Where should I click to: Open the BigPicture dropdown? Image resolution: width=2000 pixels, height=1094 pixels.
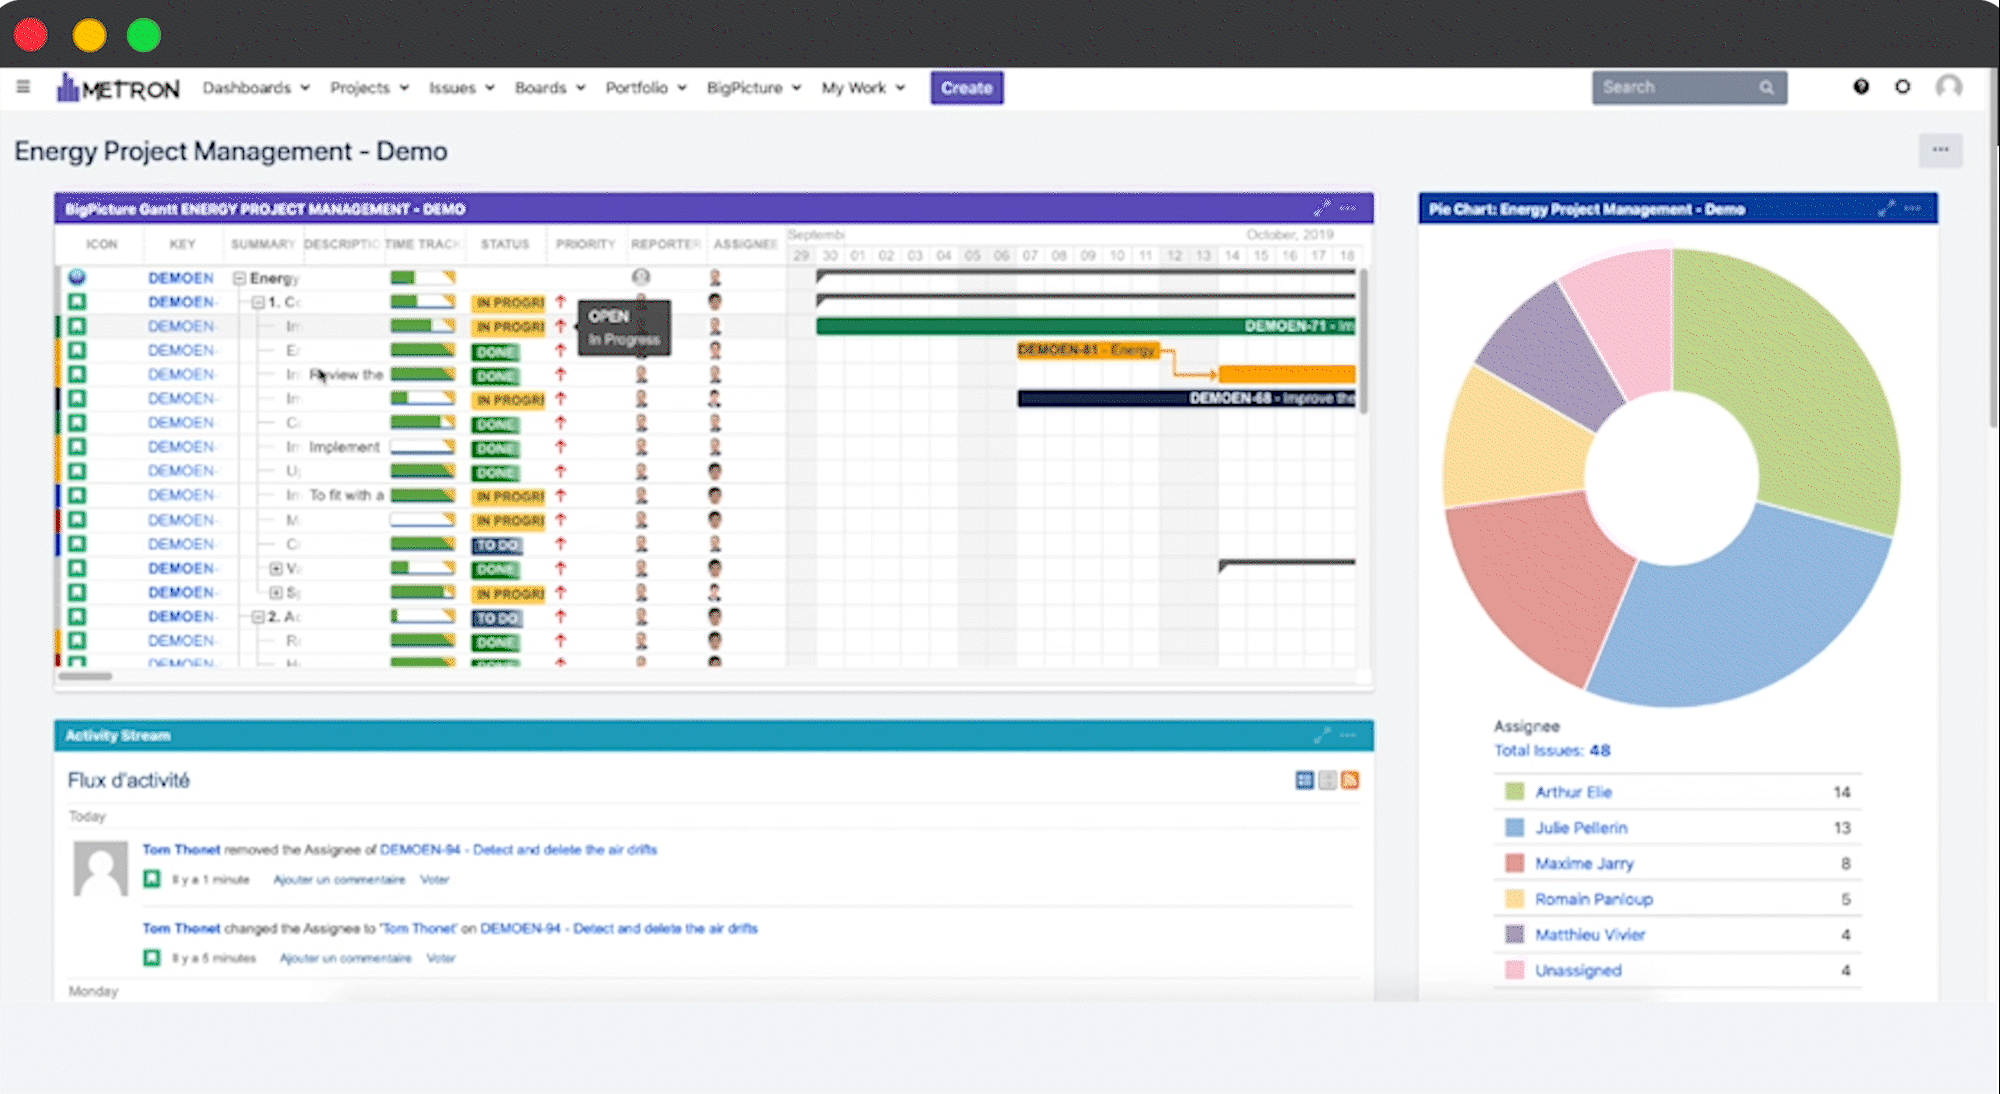pos(753,88)
